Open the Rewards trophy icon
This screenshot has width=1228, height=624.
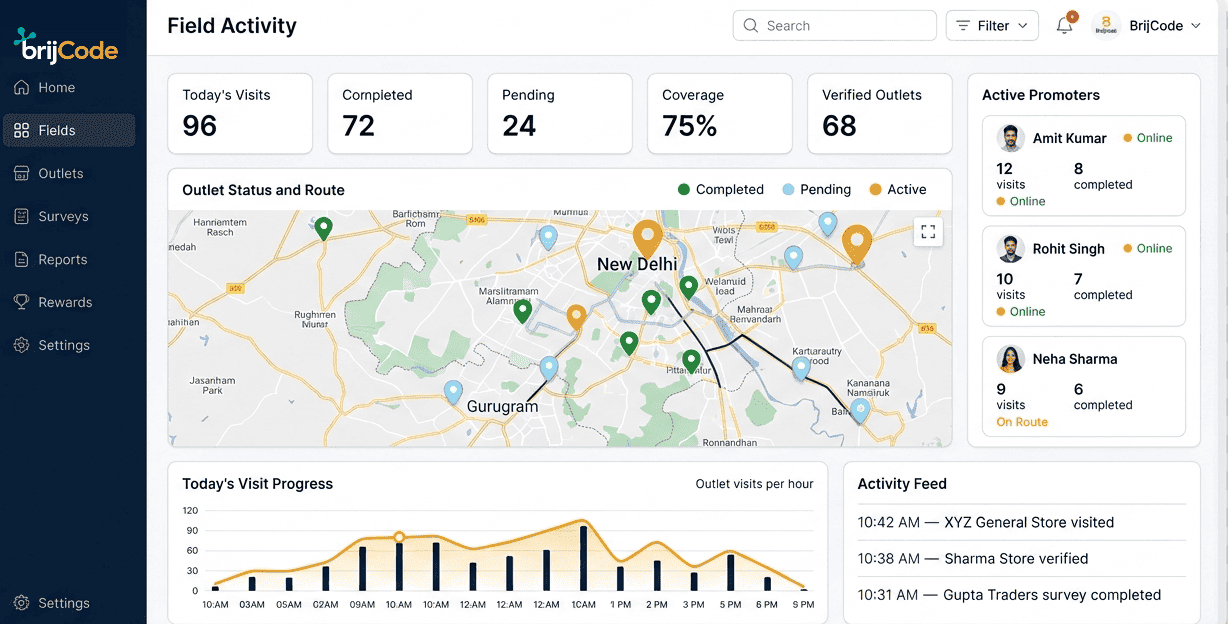21,303
